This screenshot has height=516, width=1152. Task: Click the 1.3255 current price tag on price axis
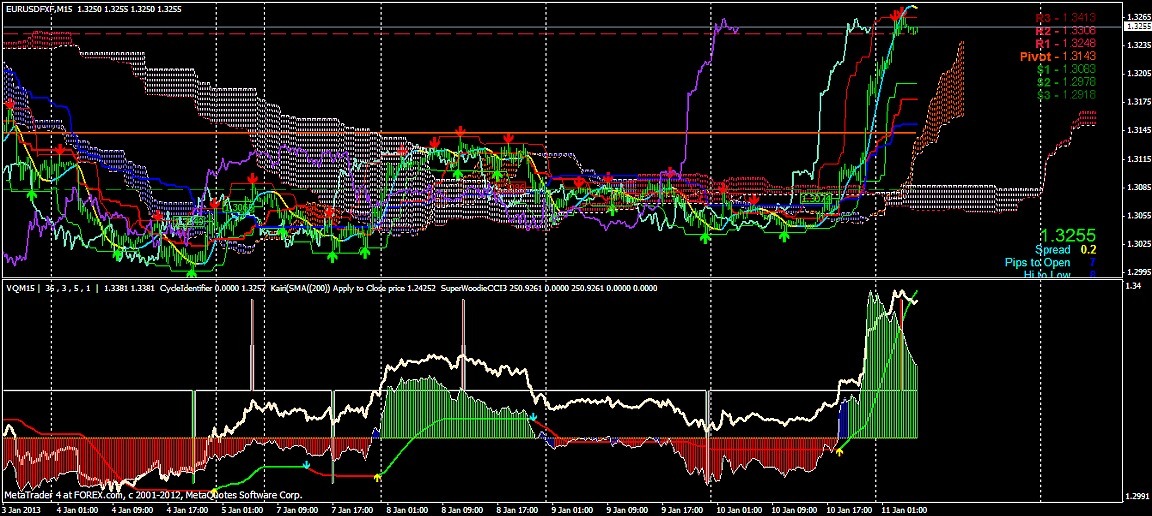[1136, 27]
